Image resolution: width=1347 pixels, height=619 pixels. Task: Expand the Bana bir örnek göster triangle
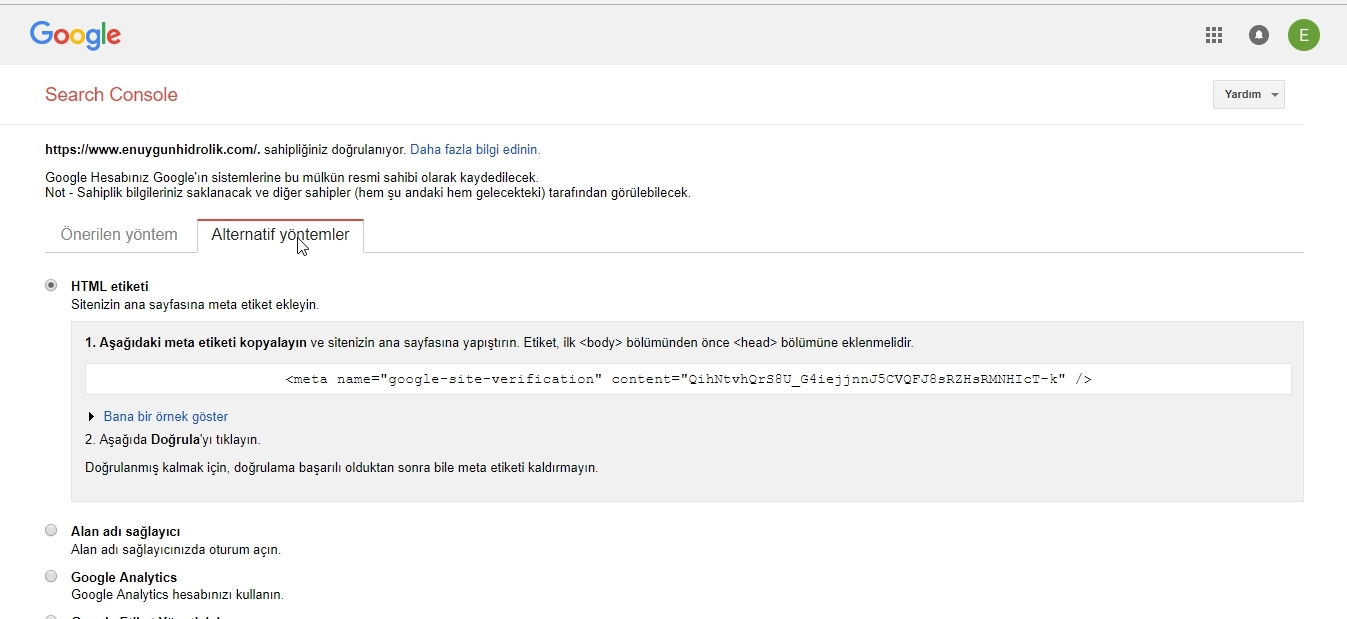click(92, 417)
